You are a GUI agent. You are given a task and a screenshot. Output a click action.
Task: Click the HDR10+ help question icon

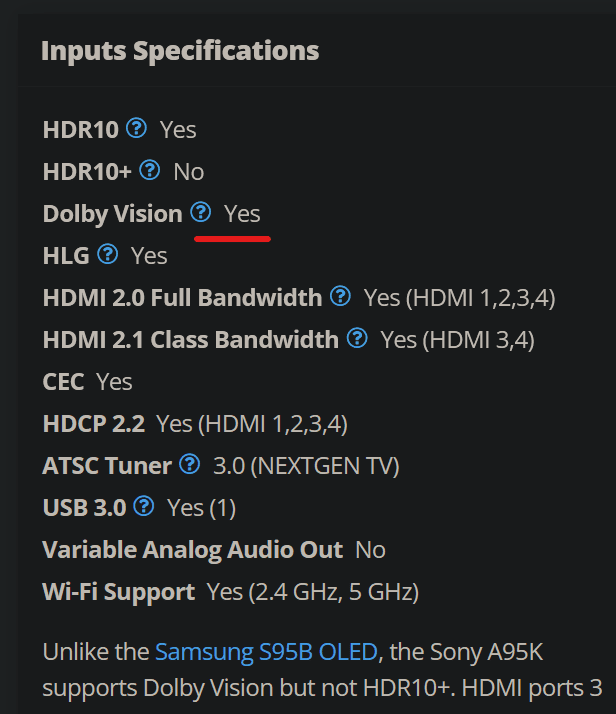pos(149,170)
